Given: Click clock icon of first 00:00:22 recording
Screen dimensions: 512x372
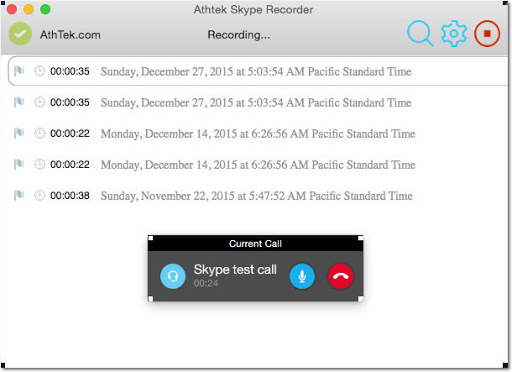Looking at the screenshot, I should point(39,133).
